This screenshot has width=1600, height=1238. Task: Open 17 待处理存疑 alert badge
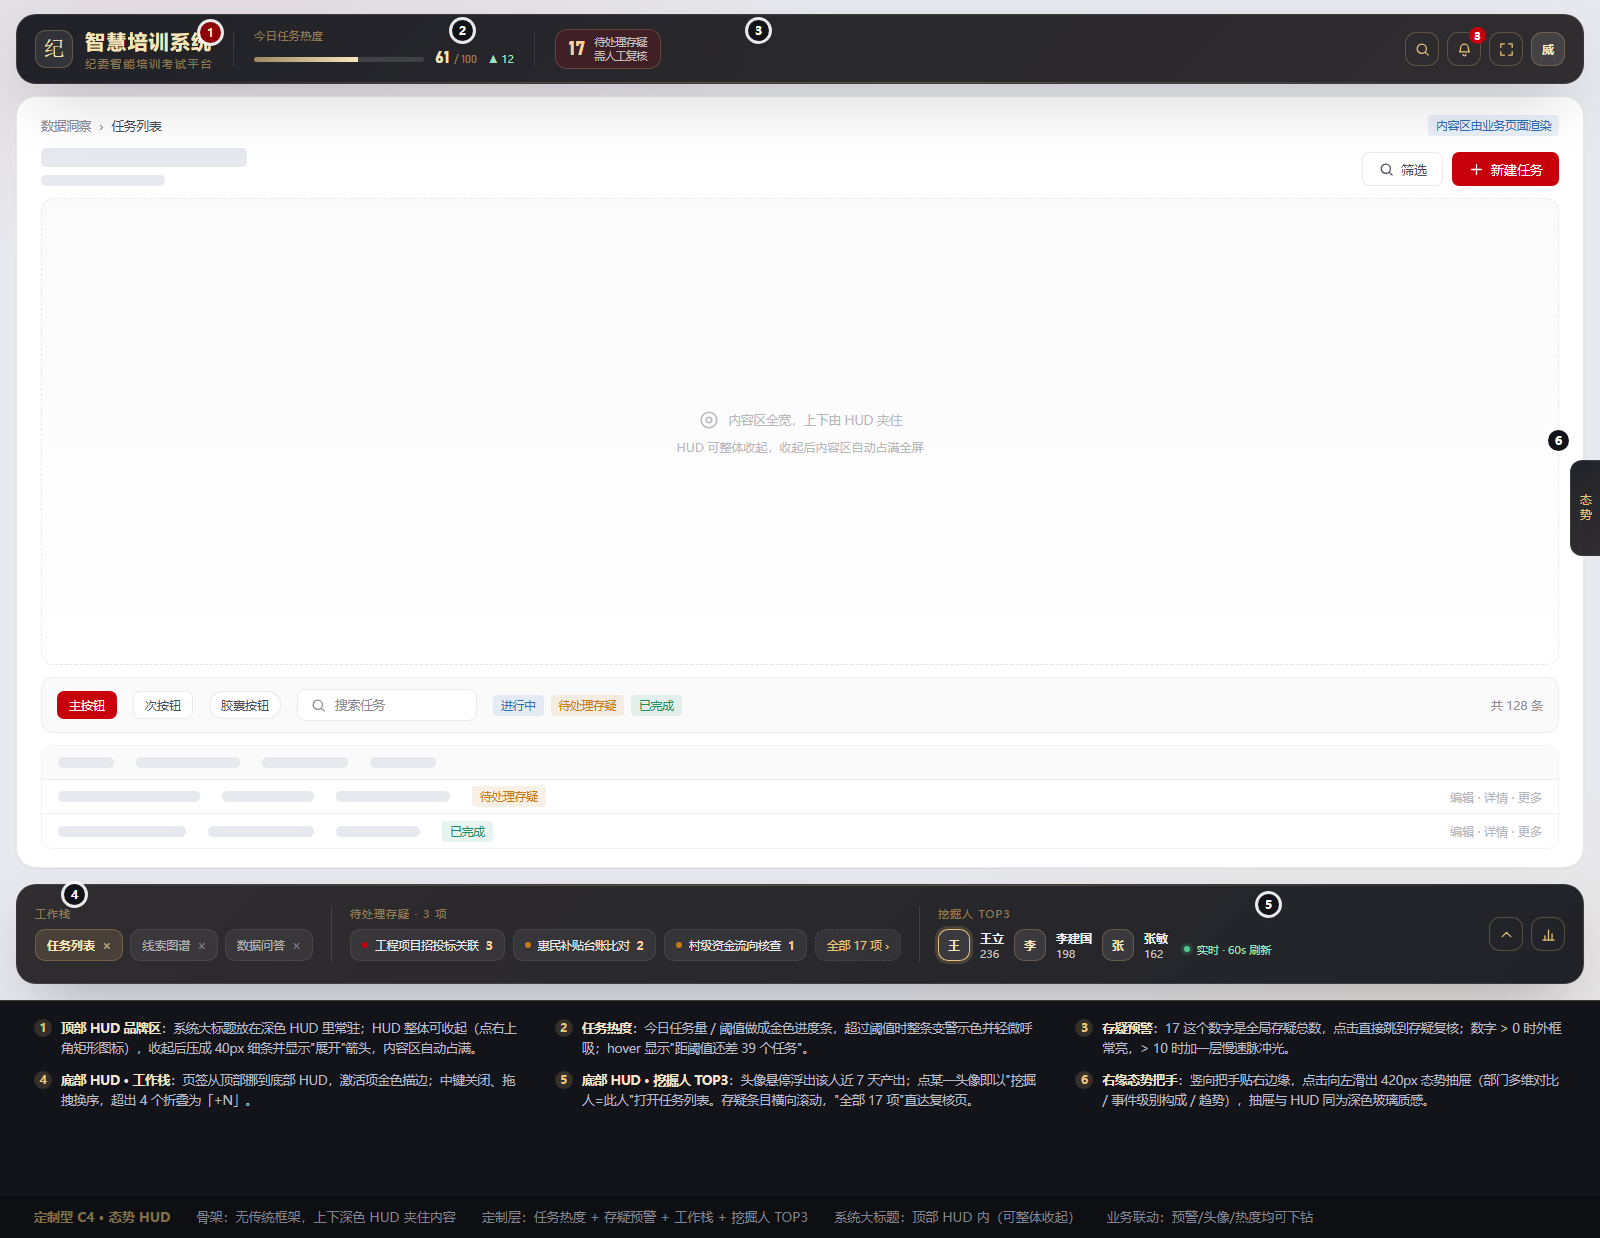coord(608,49)
